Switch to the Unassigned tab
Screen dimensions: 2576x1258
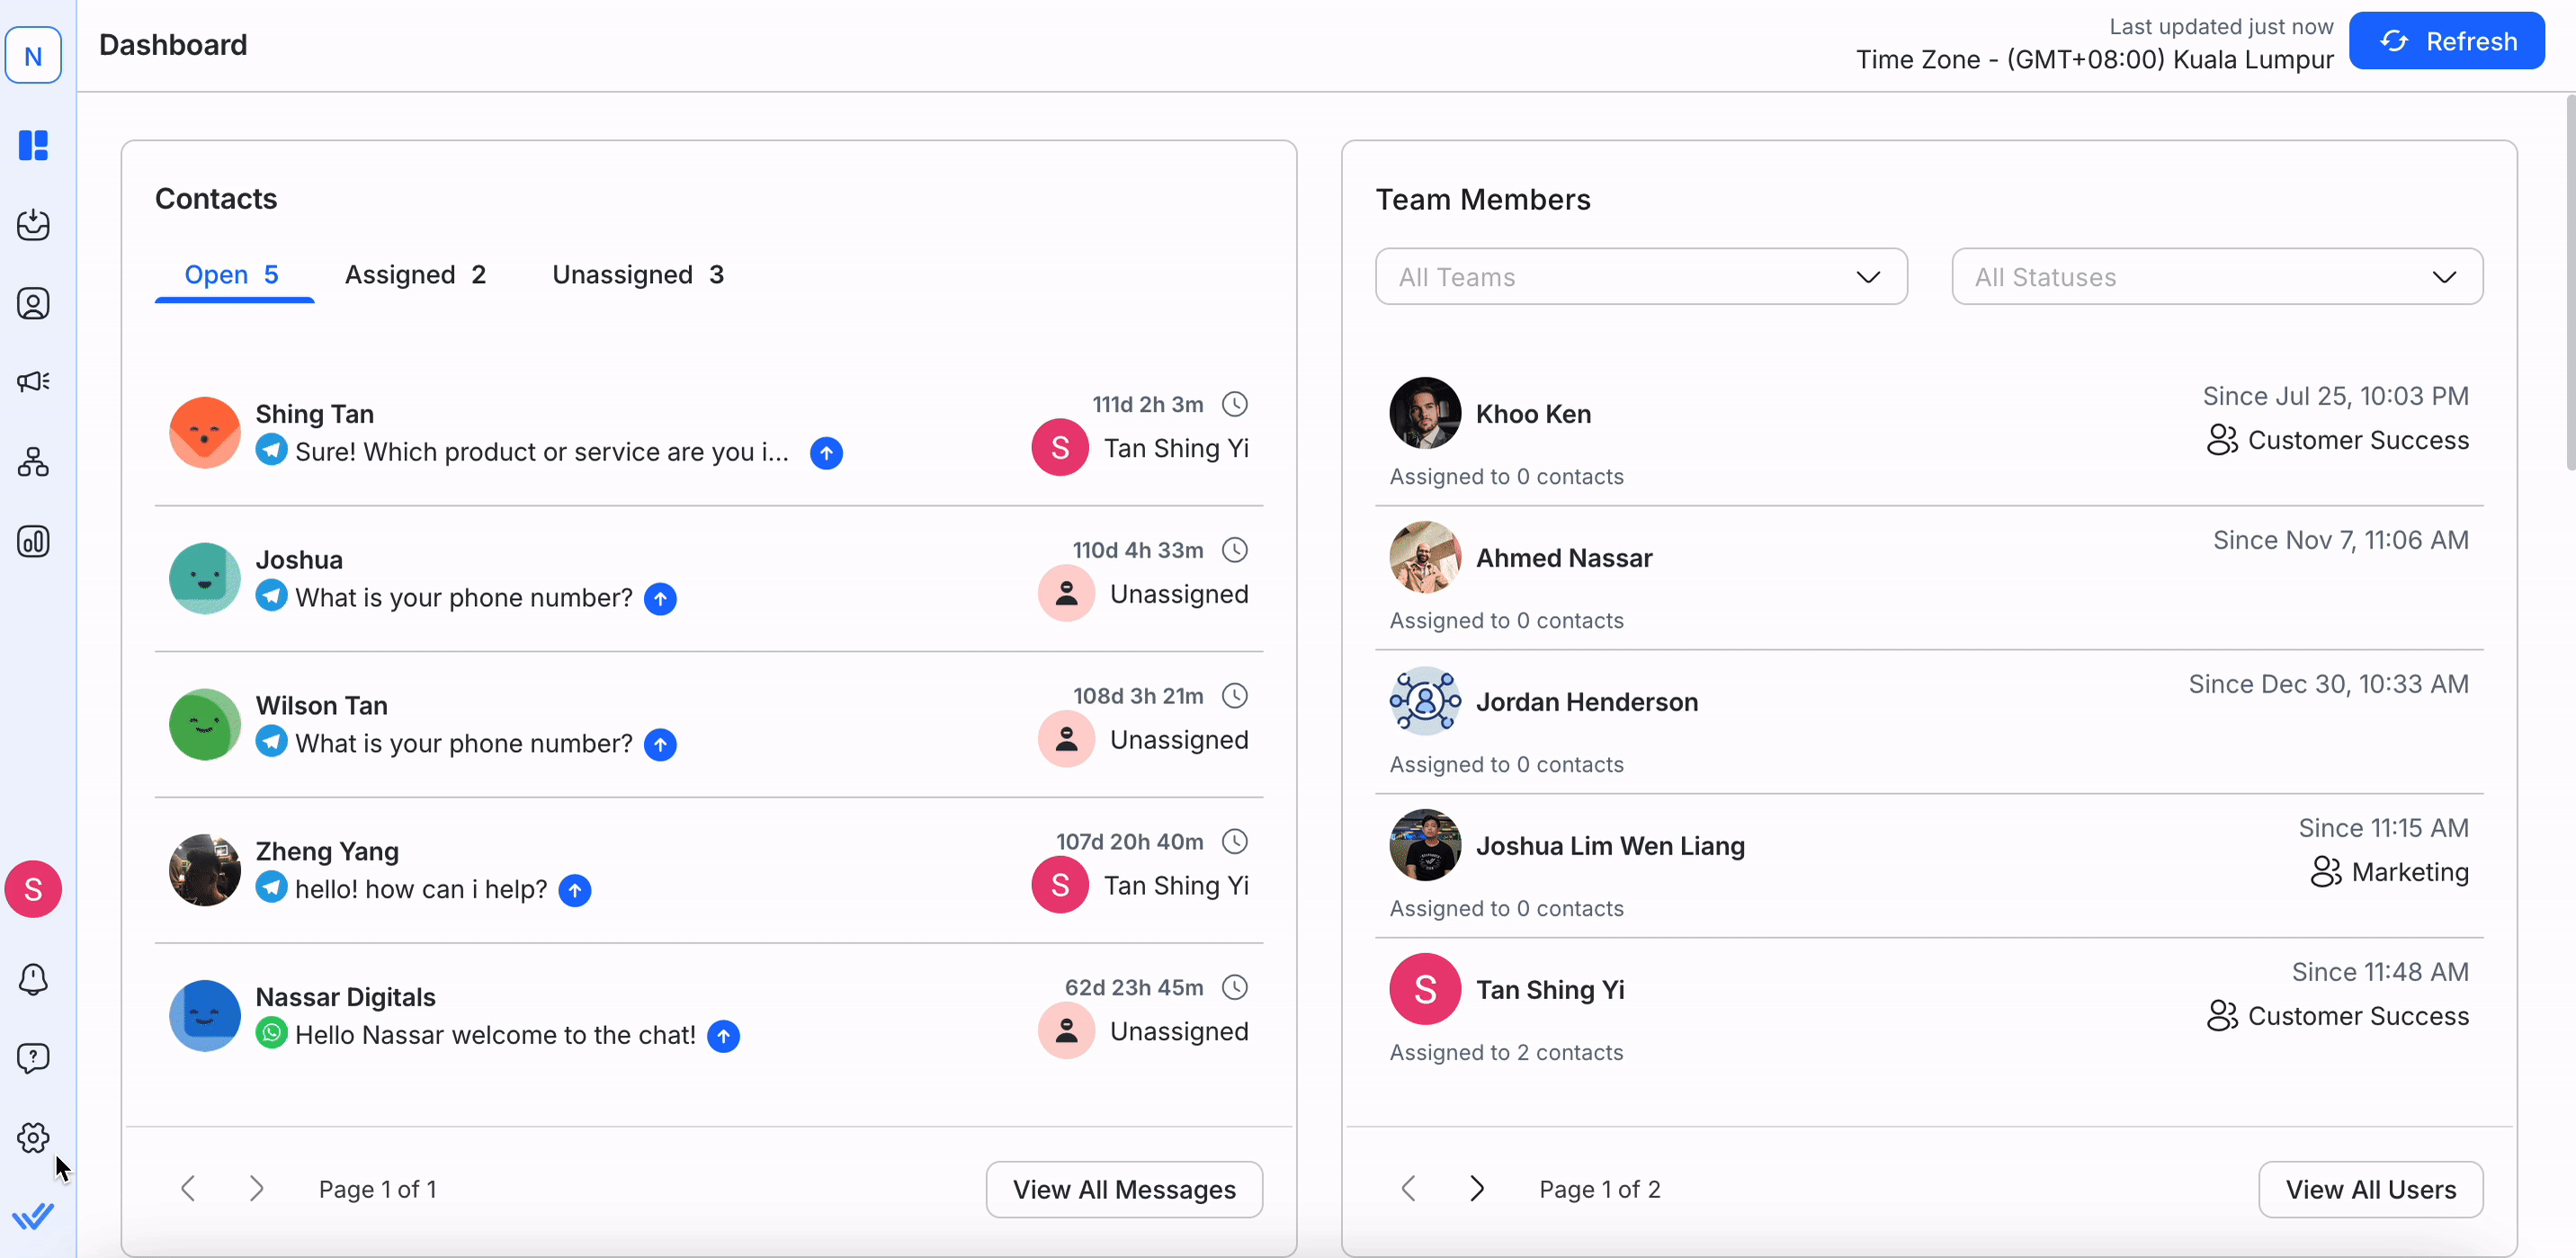pyautogui.click(x=637, y=275)
